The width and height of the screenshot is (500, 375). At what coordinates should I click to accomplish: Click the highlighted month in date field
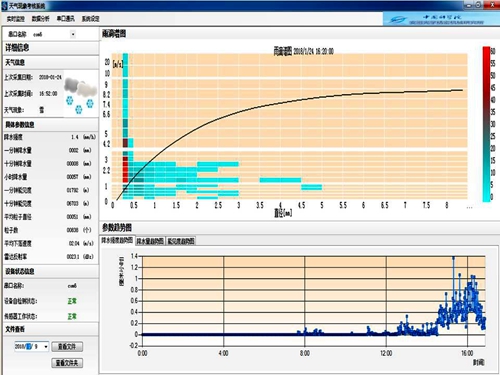(29, 347)
